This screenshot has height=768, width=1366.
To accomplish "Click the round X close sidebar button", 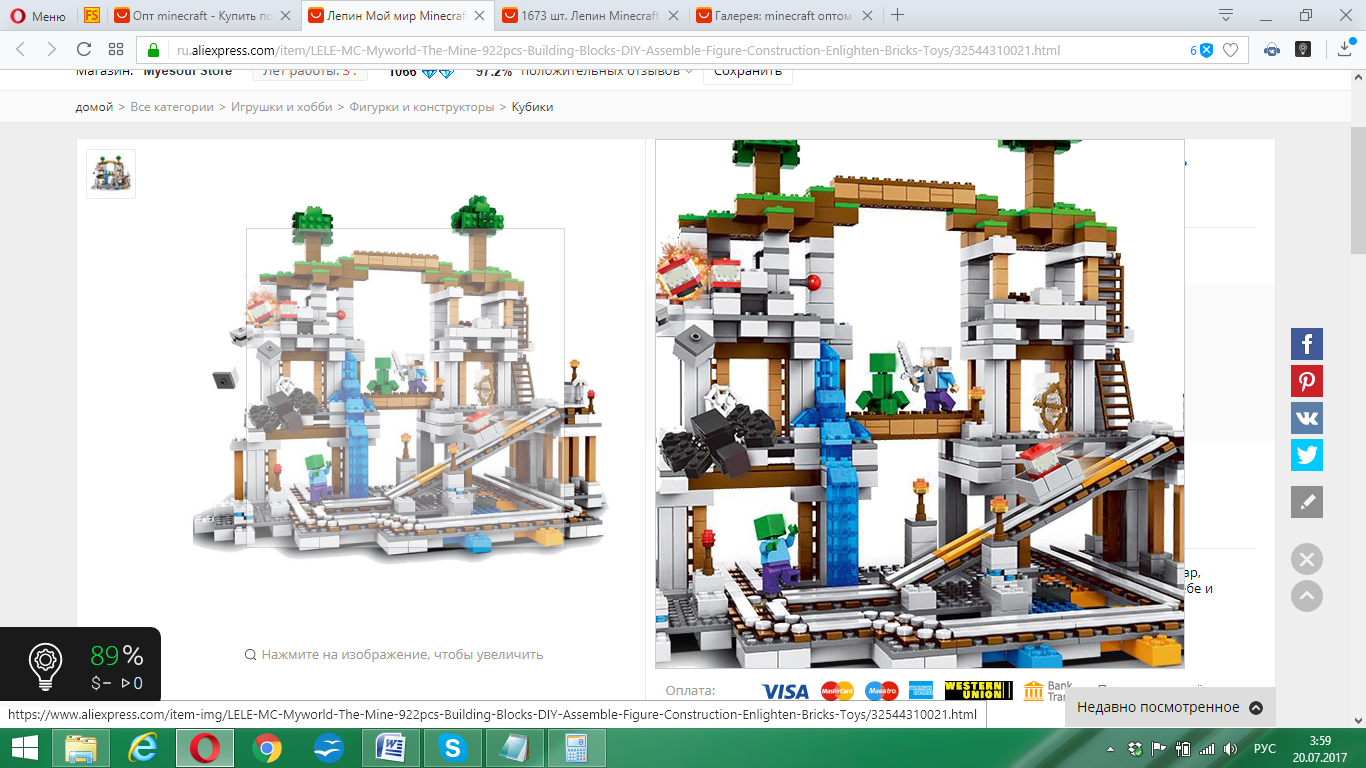I will tap(1307, 559).
